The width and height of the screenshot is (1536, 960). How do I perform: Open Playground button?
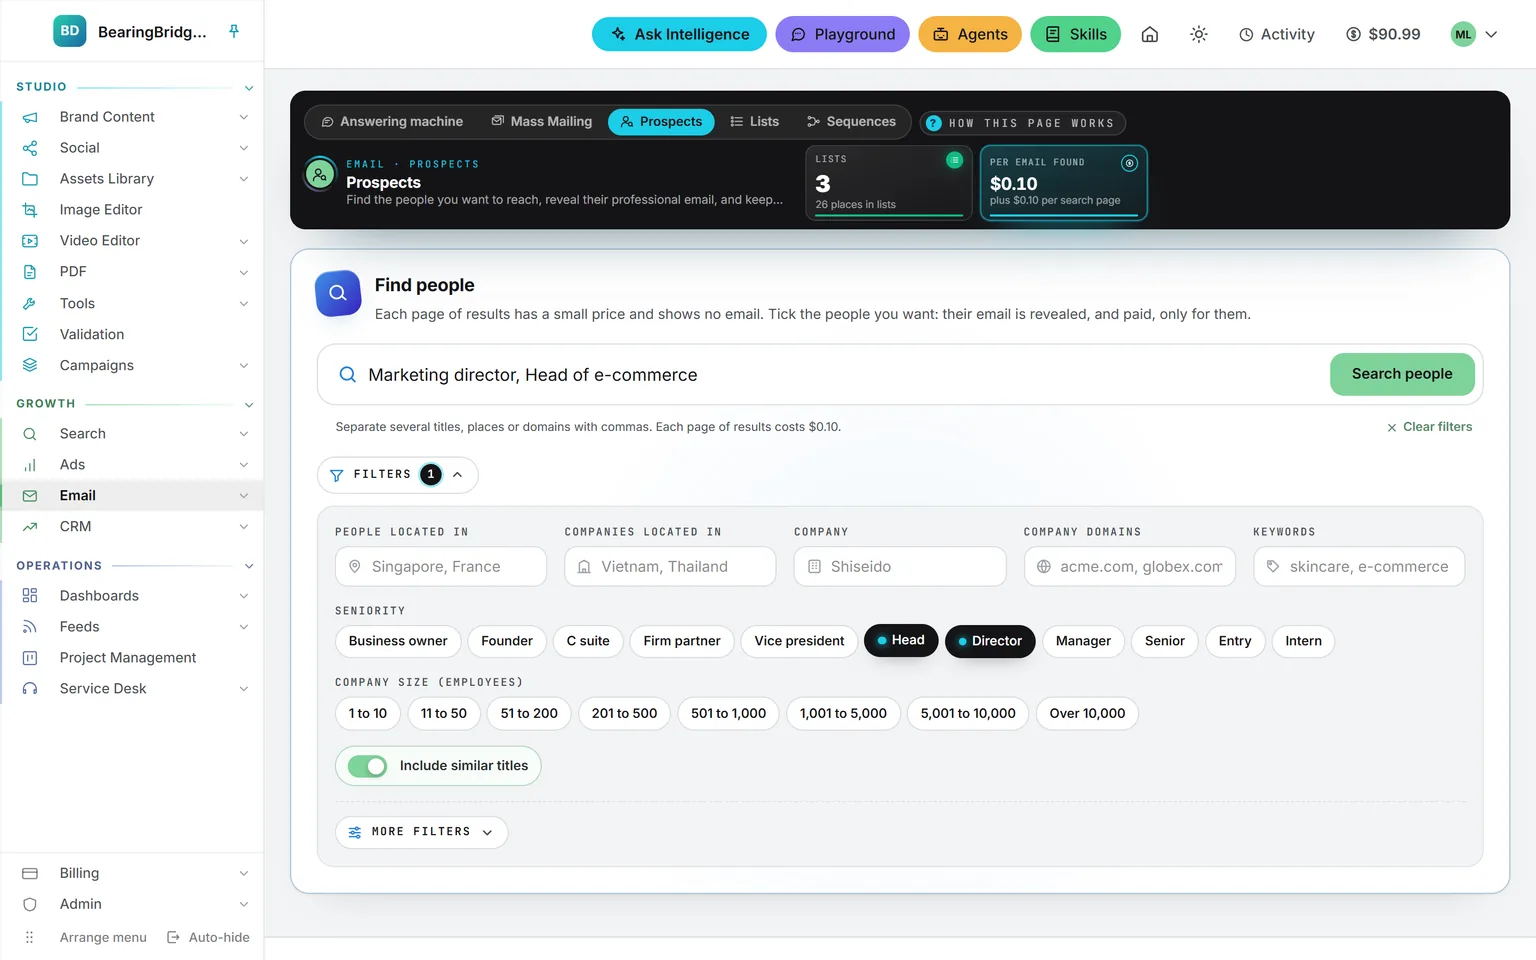coord(842,34)
